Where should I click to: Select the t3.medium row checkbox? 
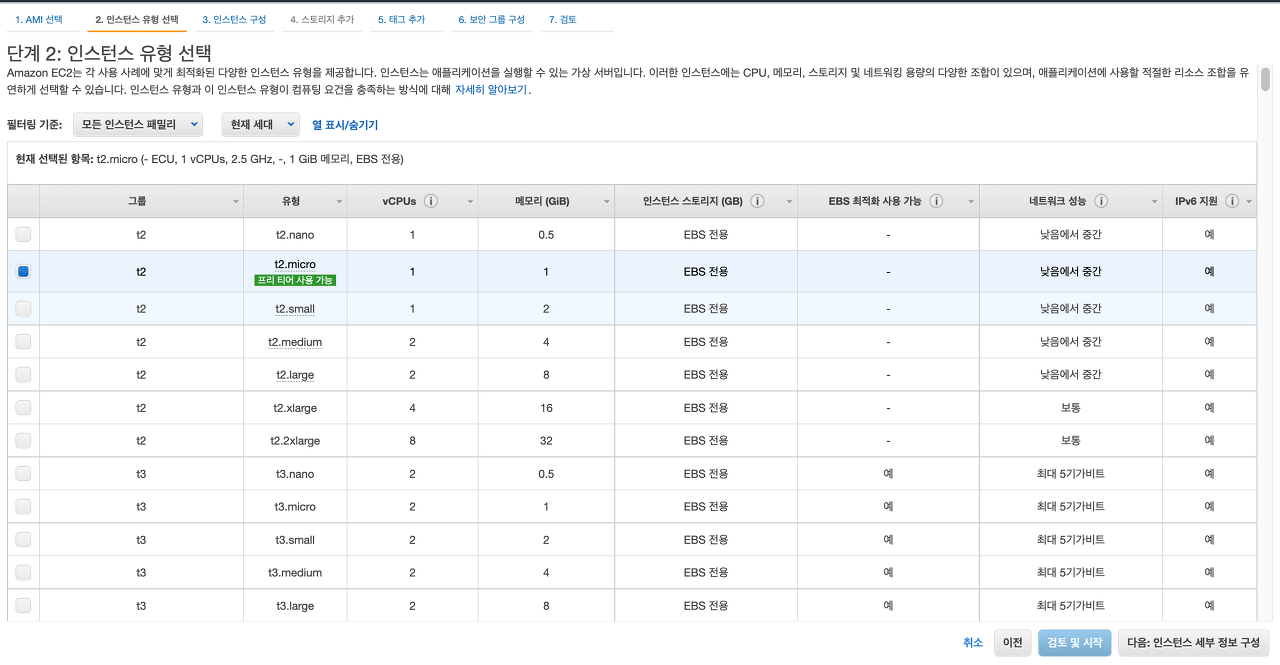pyautogui.click(x=23, y=572)
